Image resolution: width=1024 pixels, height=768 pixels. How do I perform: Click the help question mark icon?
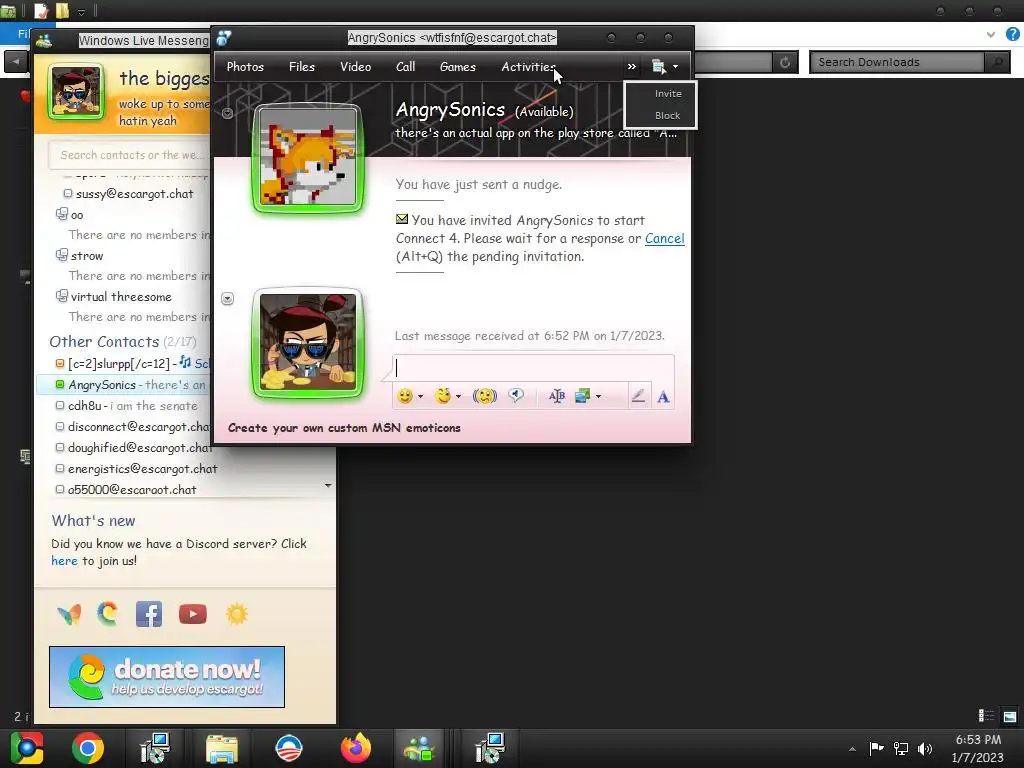coord(1013,34)
